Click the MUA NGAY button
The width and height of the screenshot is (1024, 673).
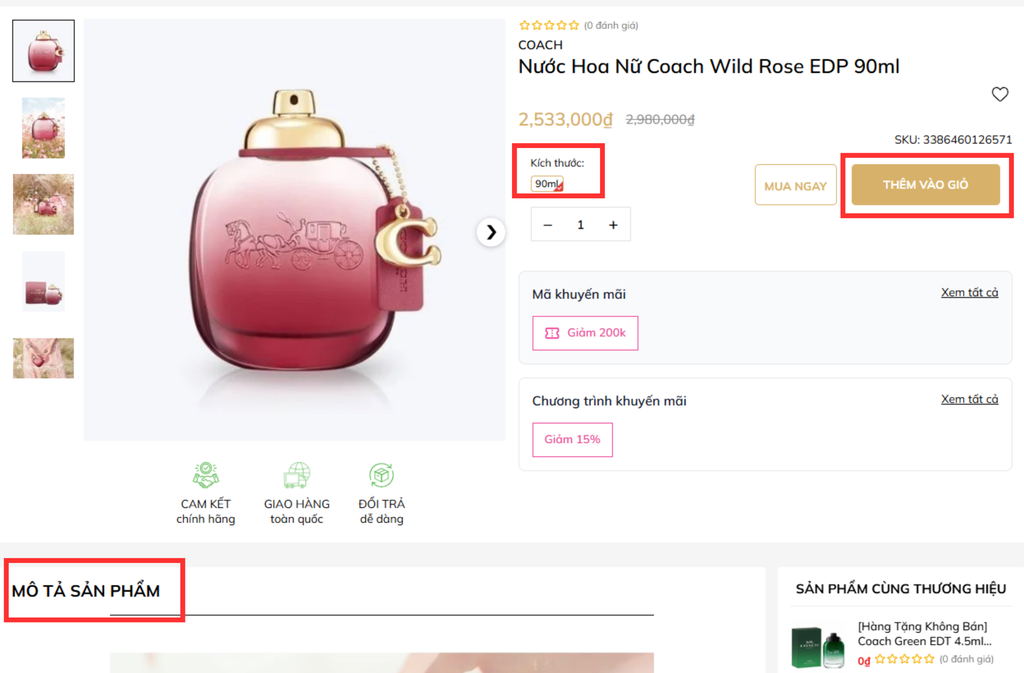795,186
